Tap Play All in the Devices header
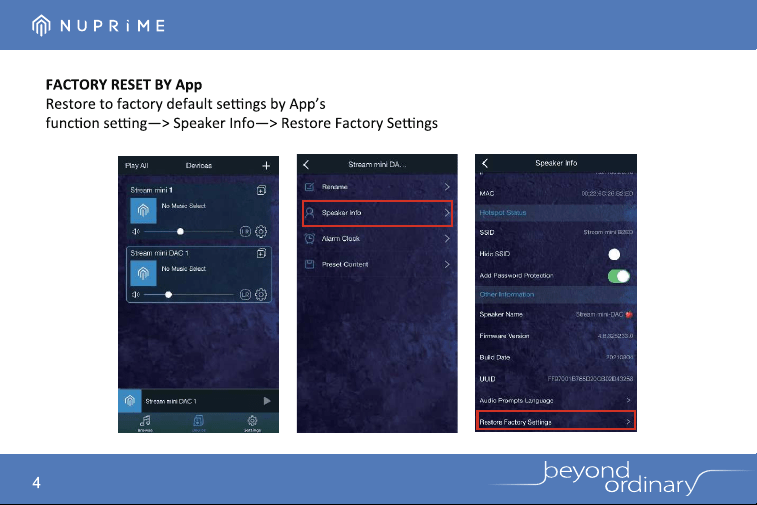The height and width of the screenshot is (505, 757). [x=137, y=166]
